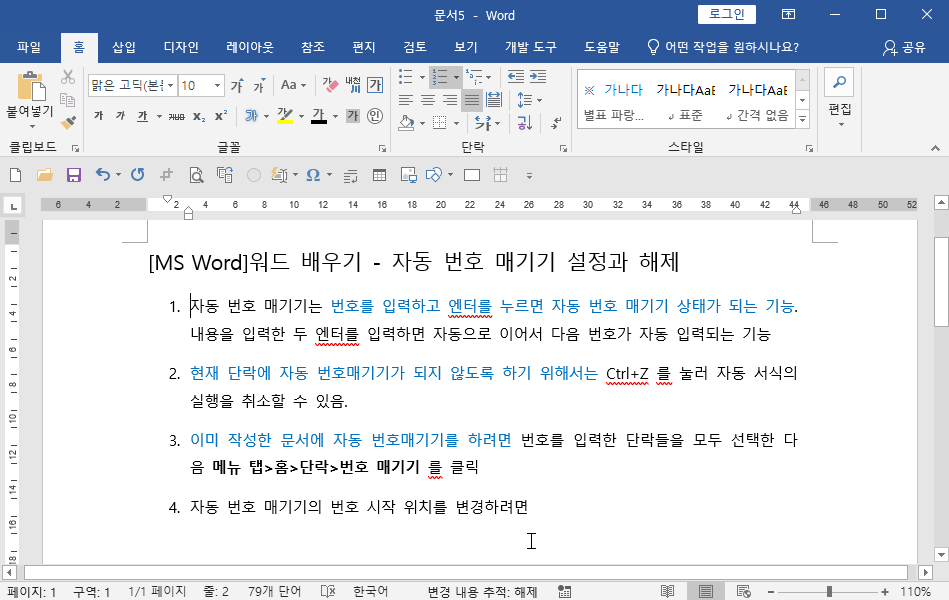Save the document with the floppy icon
Screen dimensions: 949x600
74,176
